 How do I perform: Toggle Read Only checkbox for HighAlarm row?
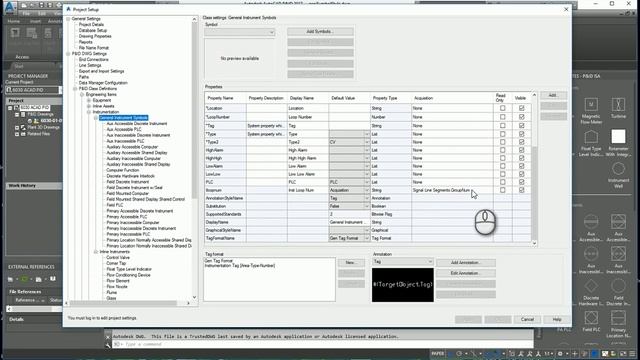click(502, 150)
